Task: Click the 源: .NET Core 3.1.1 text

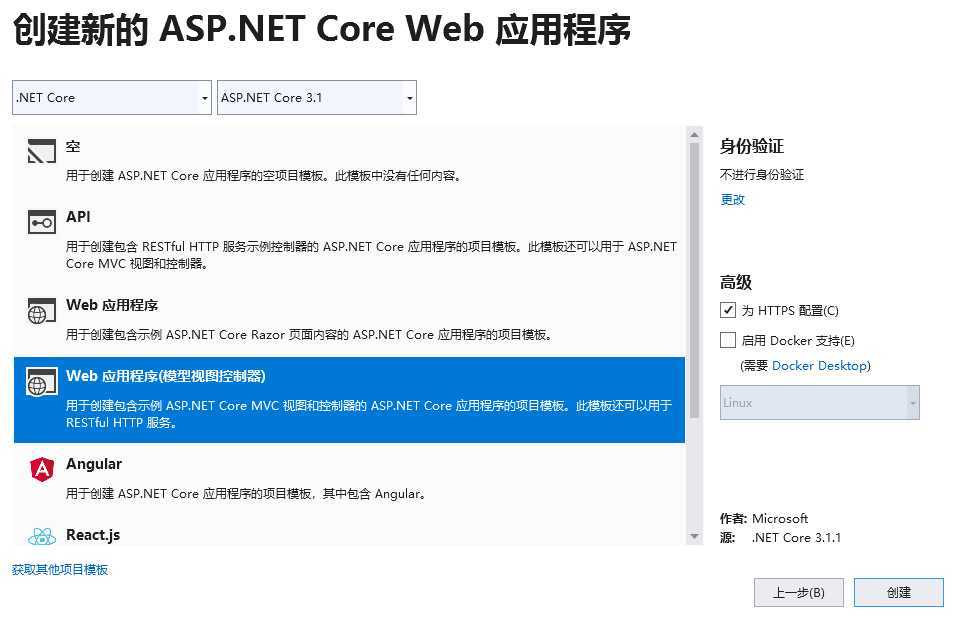Action: (780, 537)
